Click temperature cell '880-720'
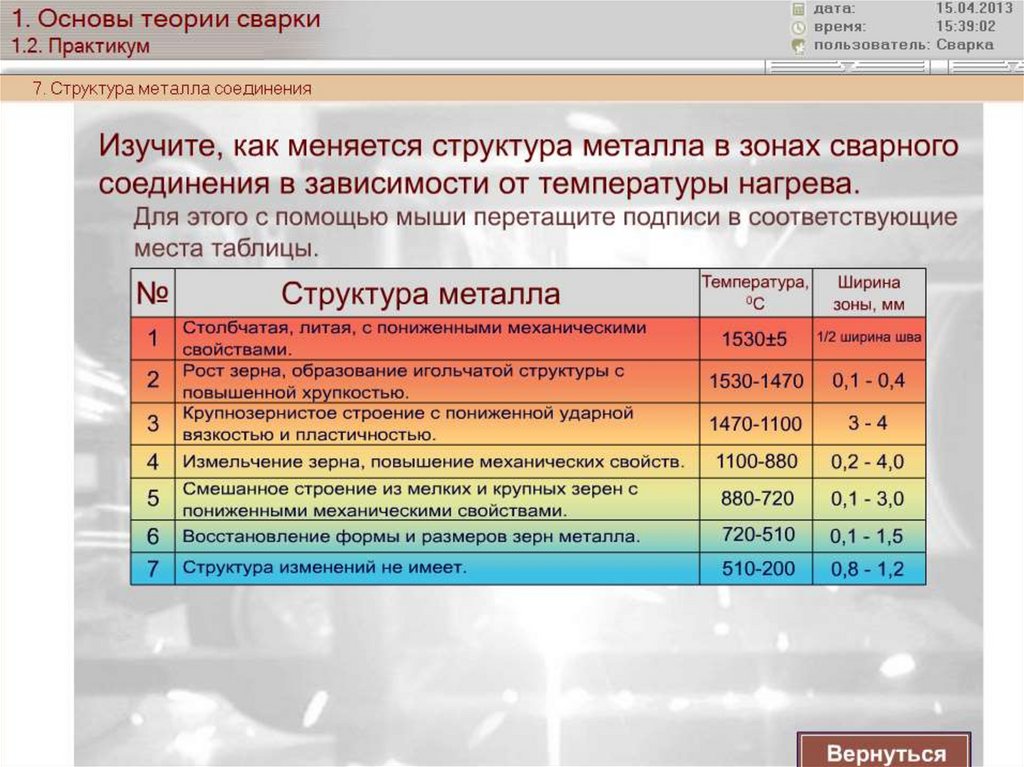The height and width of the screenshot is (767, 1024). coord(756,498)
